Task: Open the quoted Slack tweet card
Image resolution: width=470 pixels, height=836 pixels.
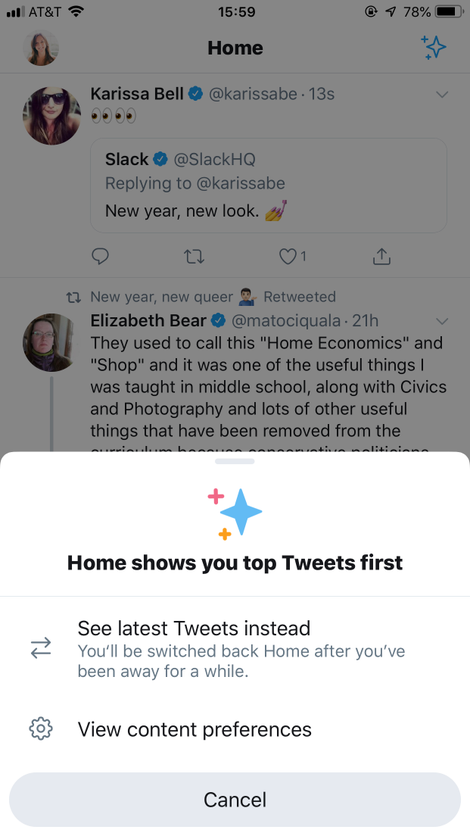Action: click(x=269, y=186)
